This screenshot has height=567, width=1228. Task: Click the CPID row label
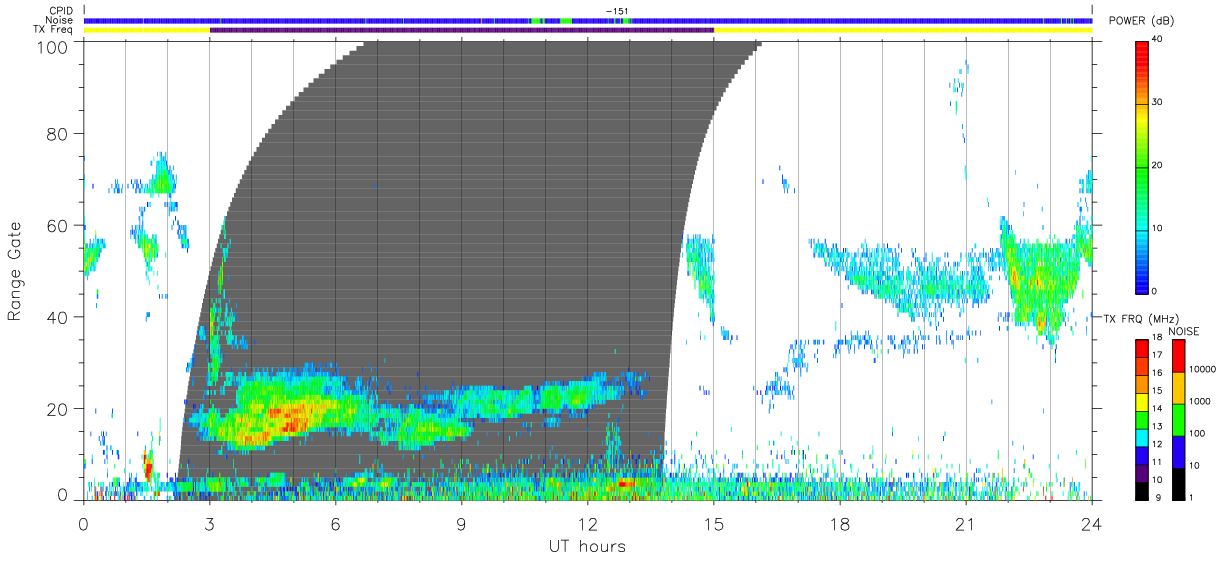point(62,11)
